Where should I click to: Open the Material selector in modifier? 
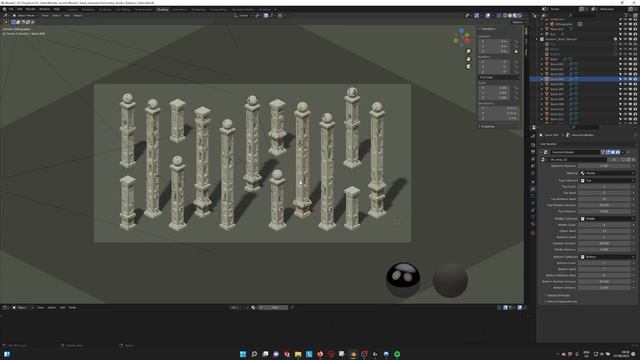[x=607, y=173]
